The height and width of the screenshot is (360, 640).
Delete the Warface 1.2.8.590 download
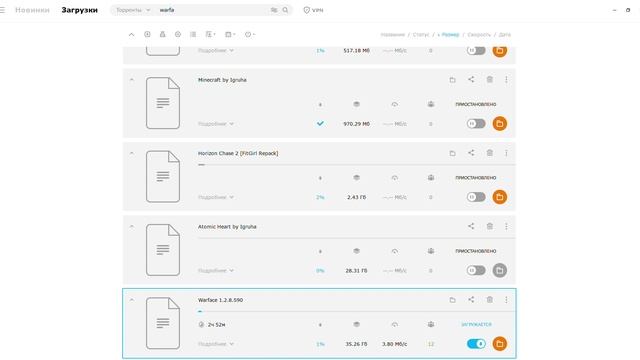click(490, 300)
